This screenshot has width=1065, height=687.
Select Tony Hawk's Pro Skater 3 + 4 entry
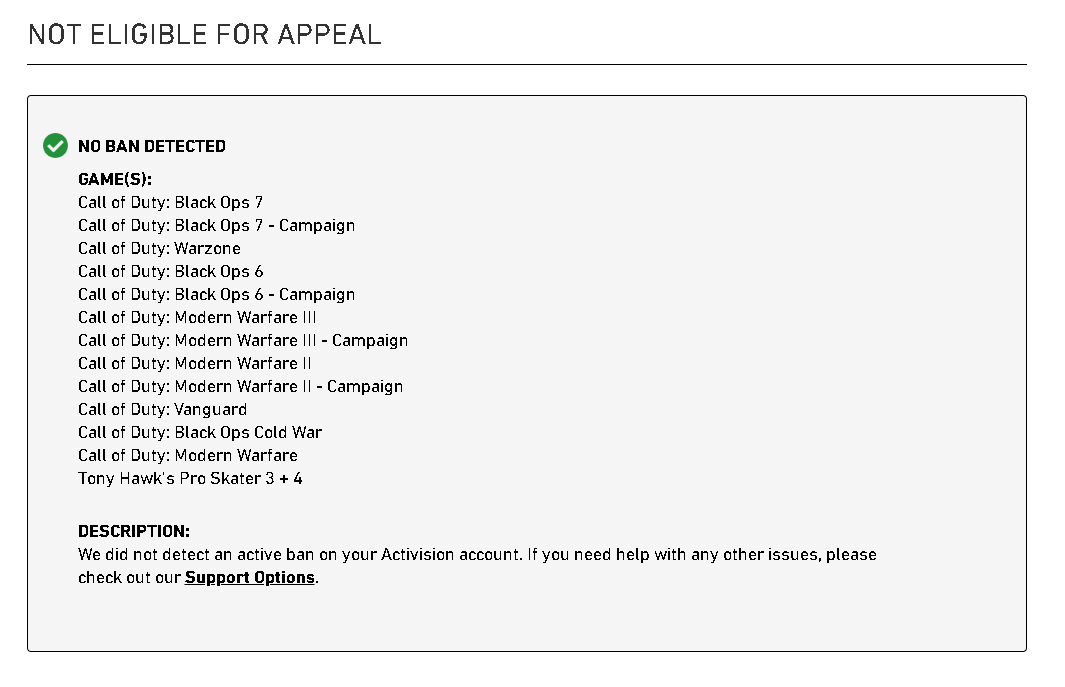190,479
